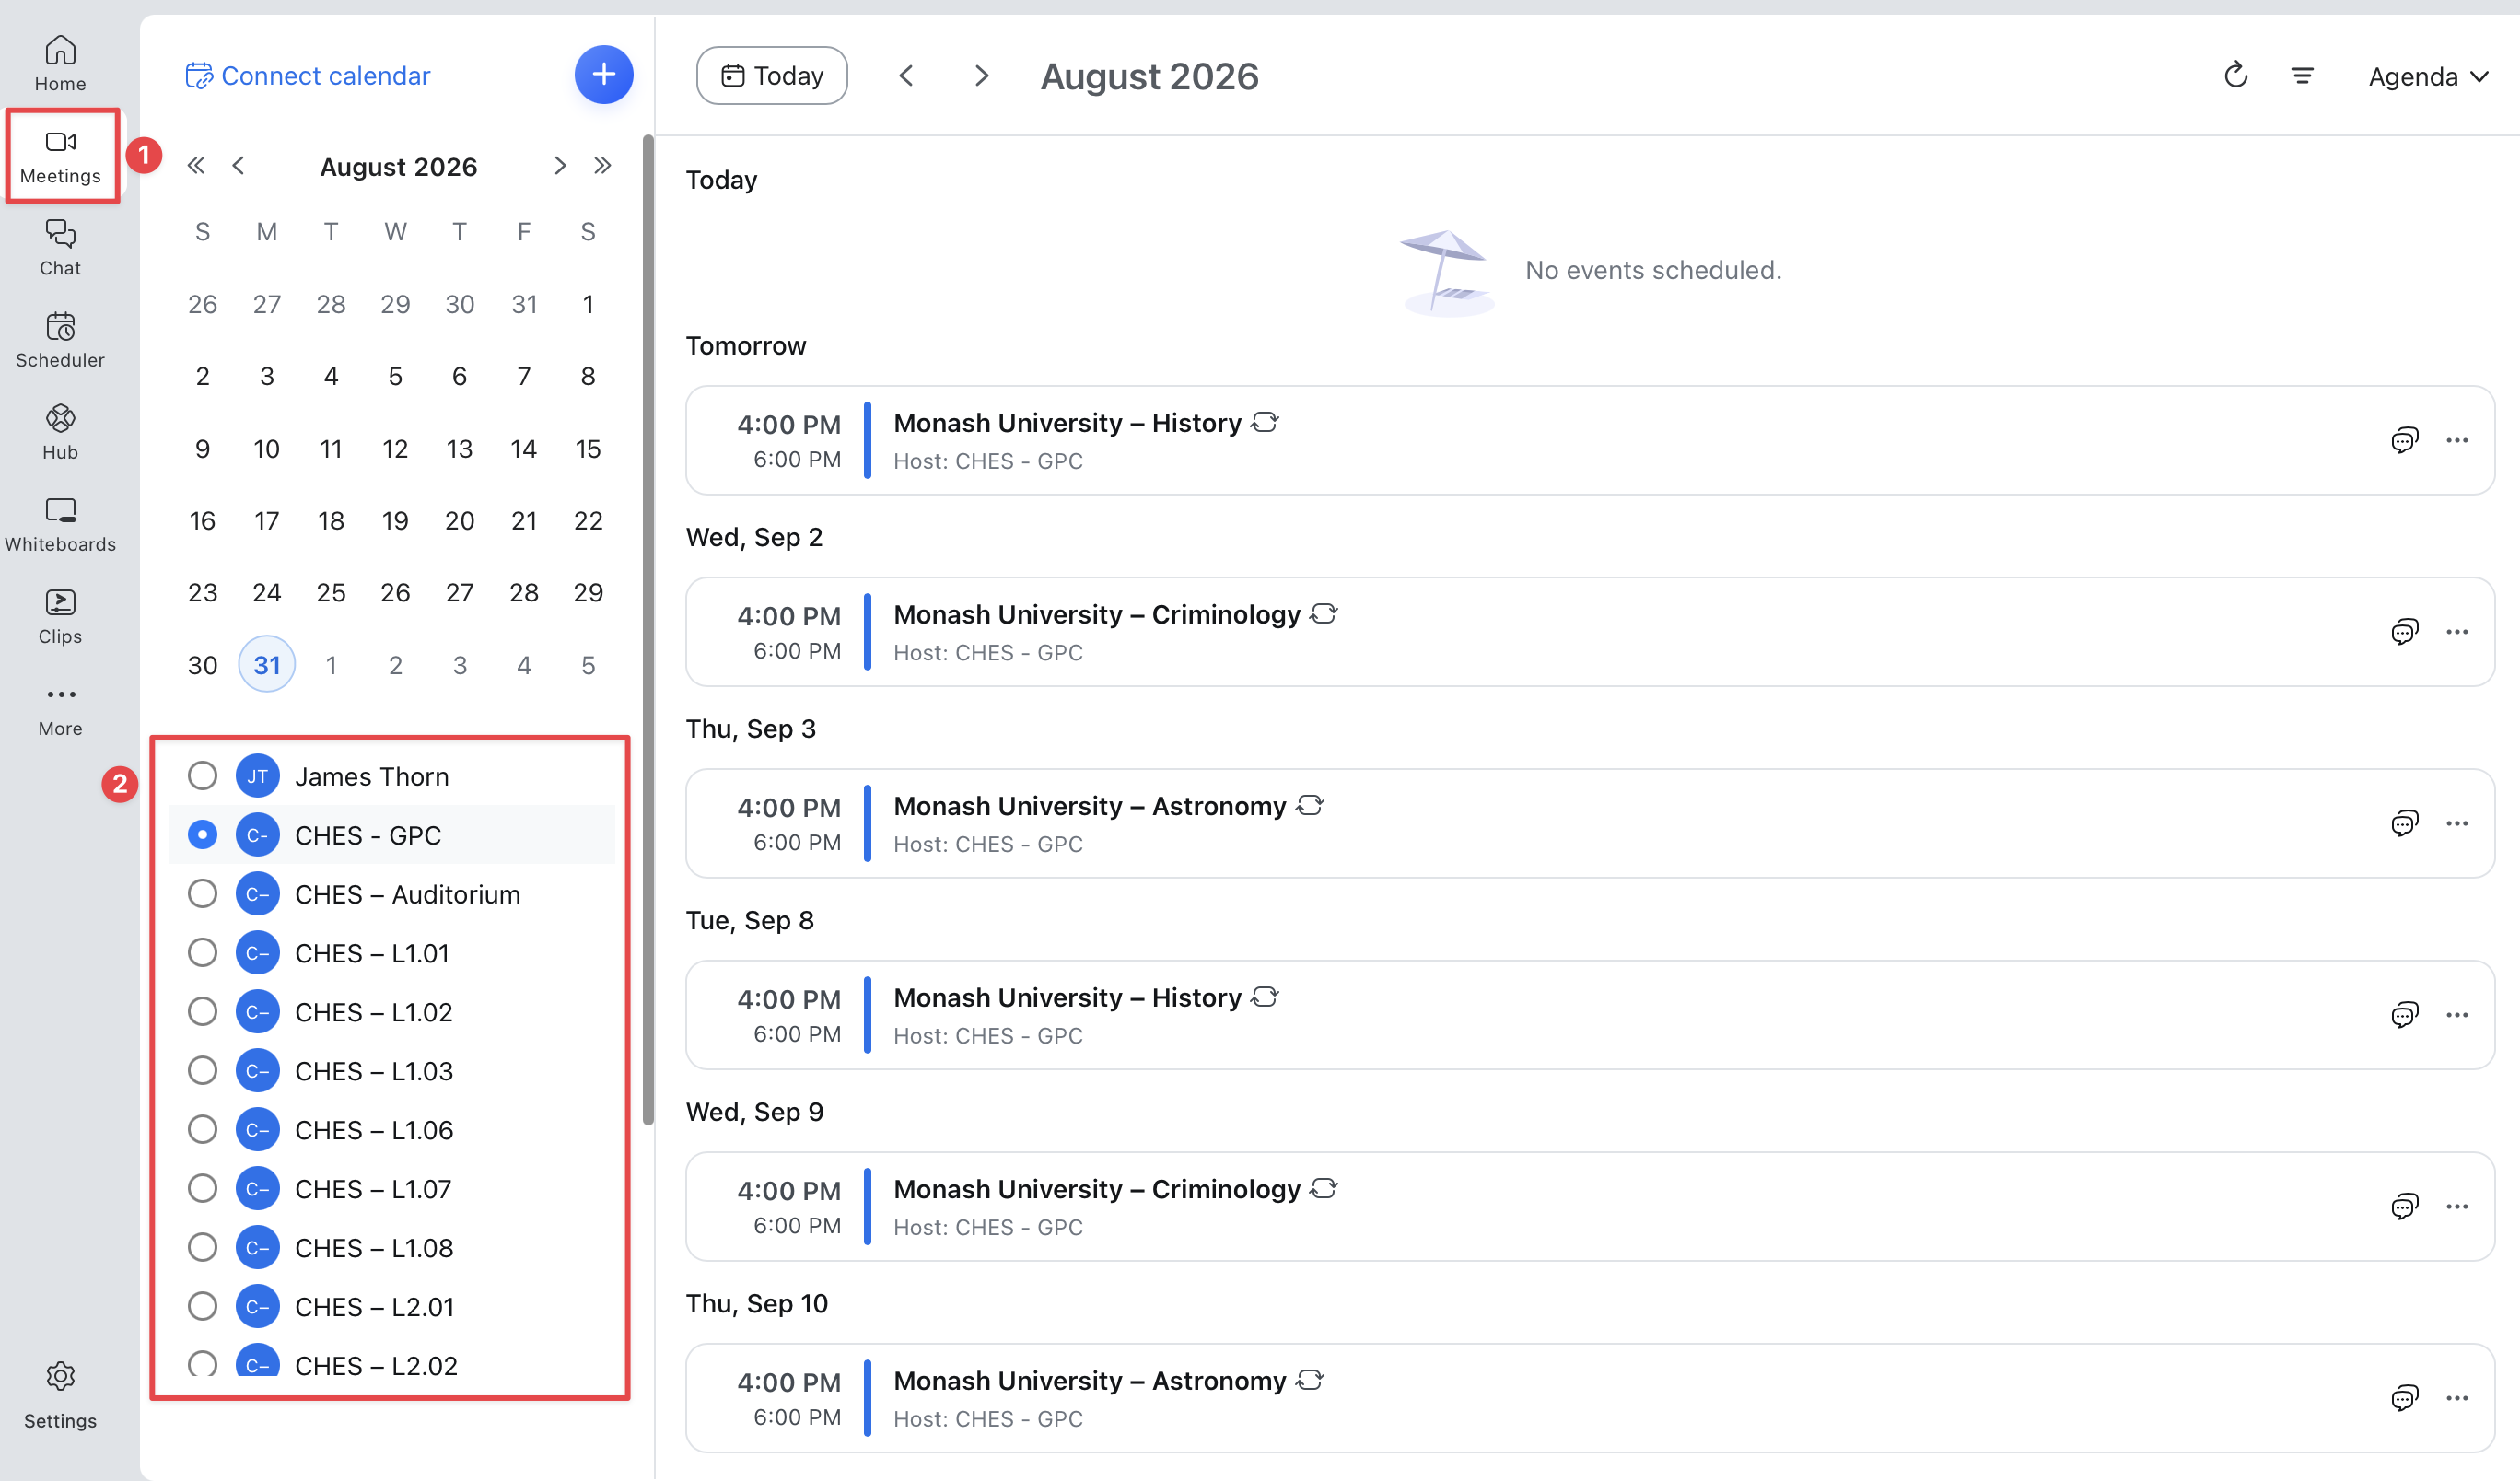Open the Whiteboards section in sidebar
The width and height of the screenshot is (2520, 1481).
click(60, 525)
